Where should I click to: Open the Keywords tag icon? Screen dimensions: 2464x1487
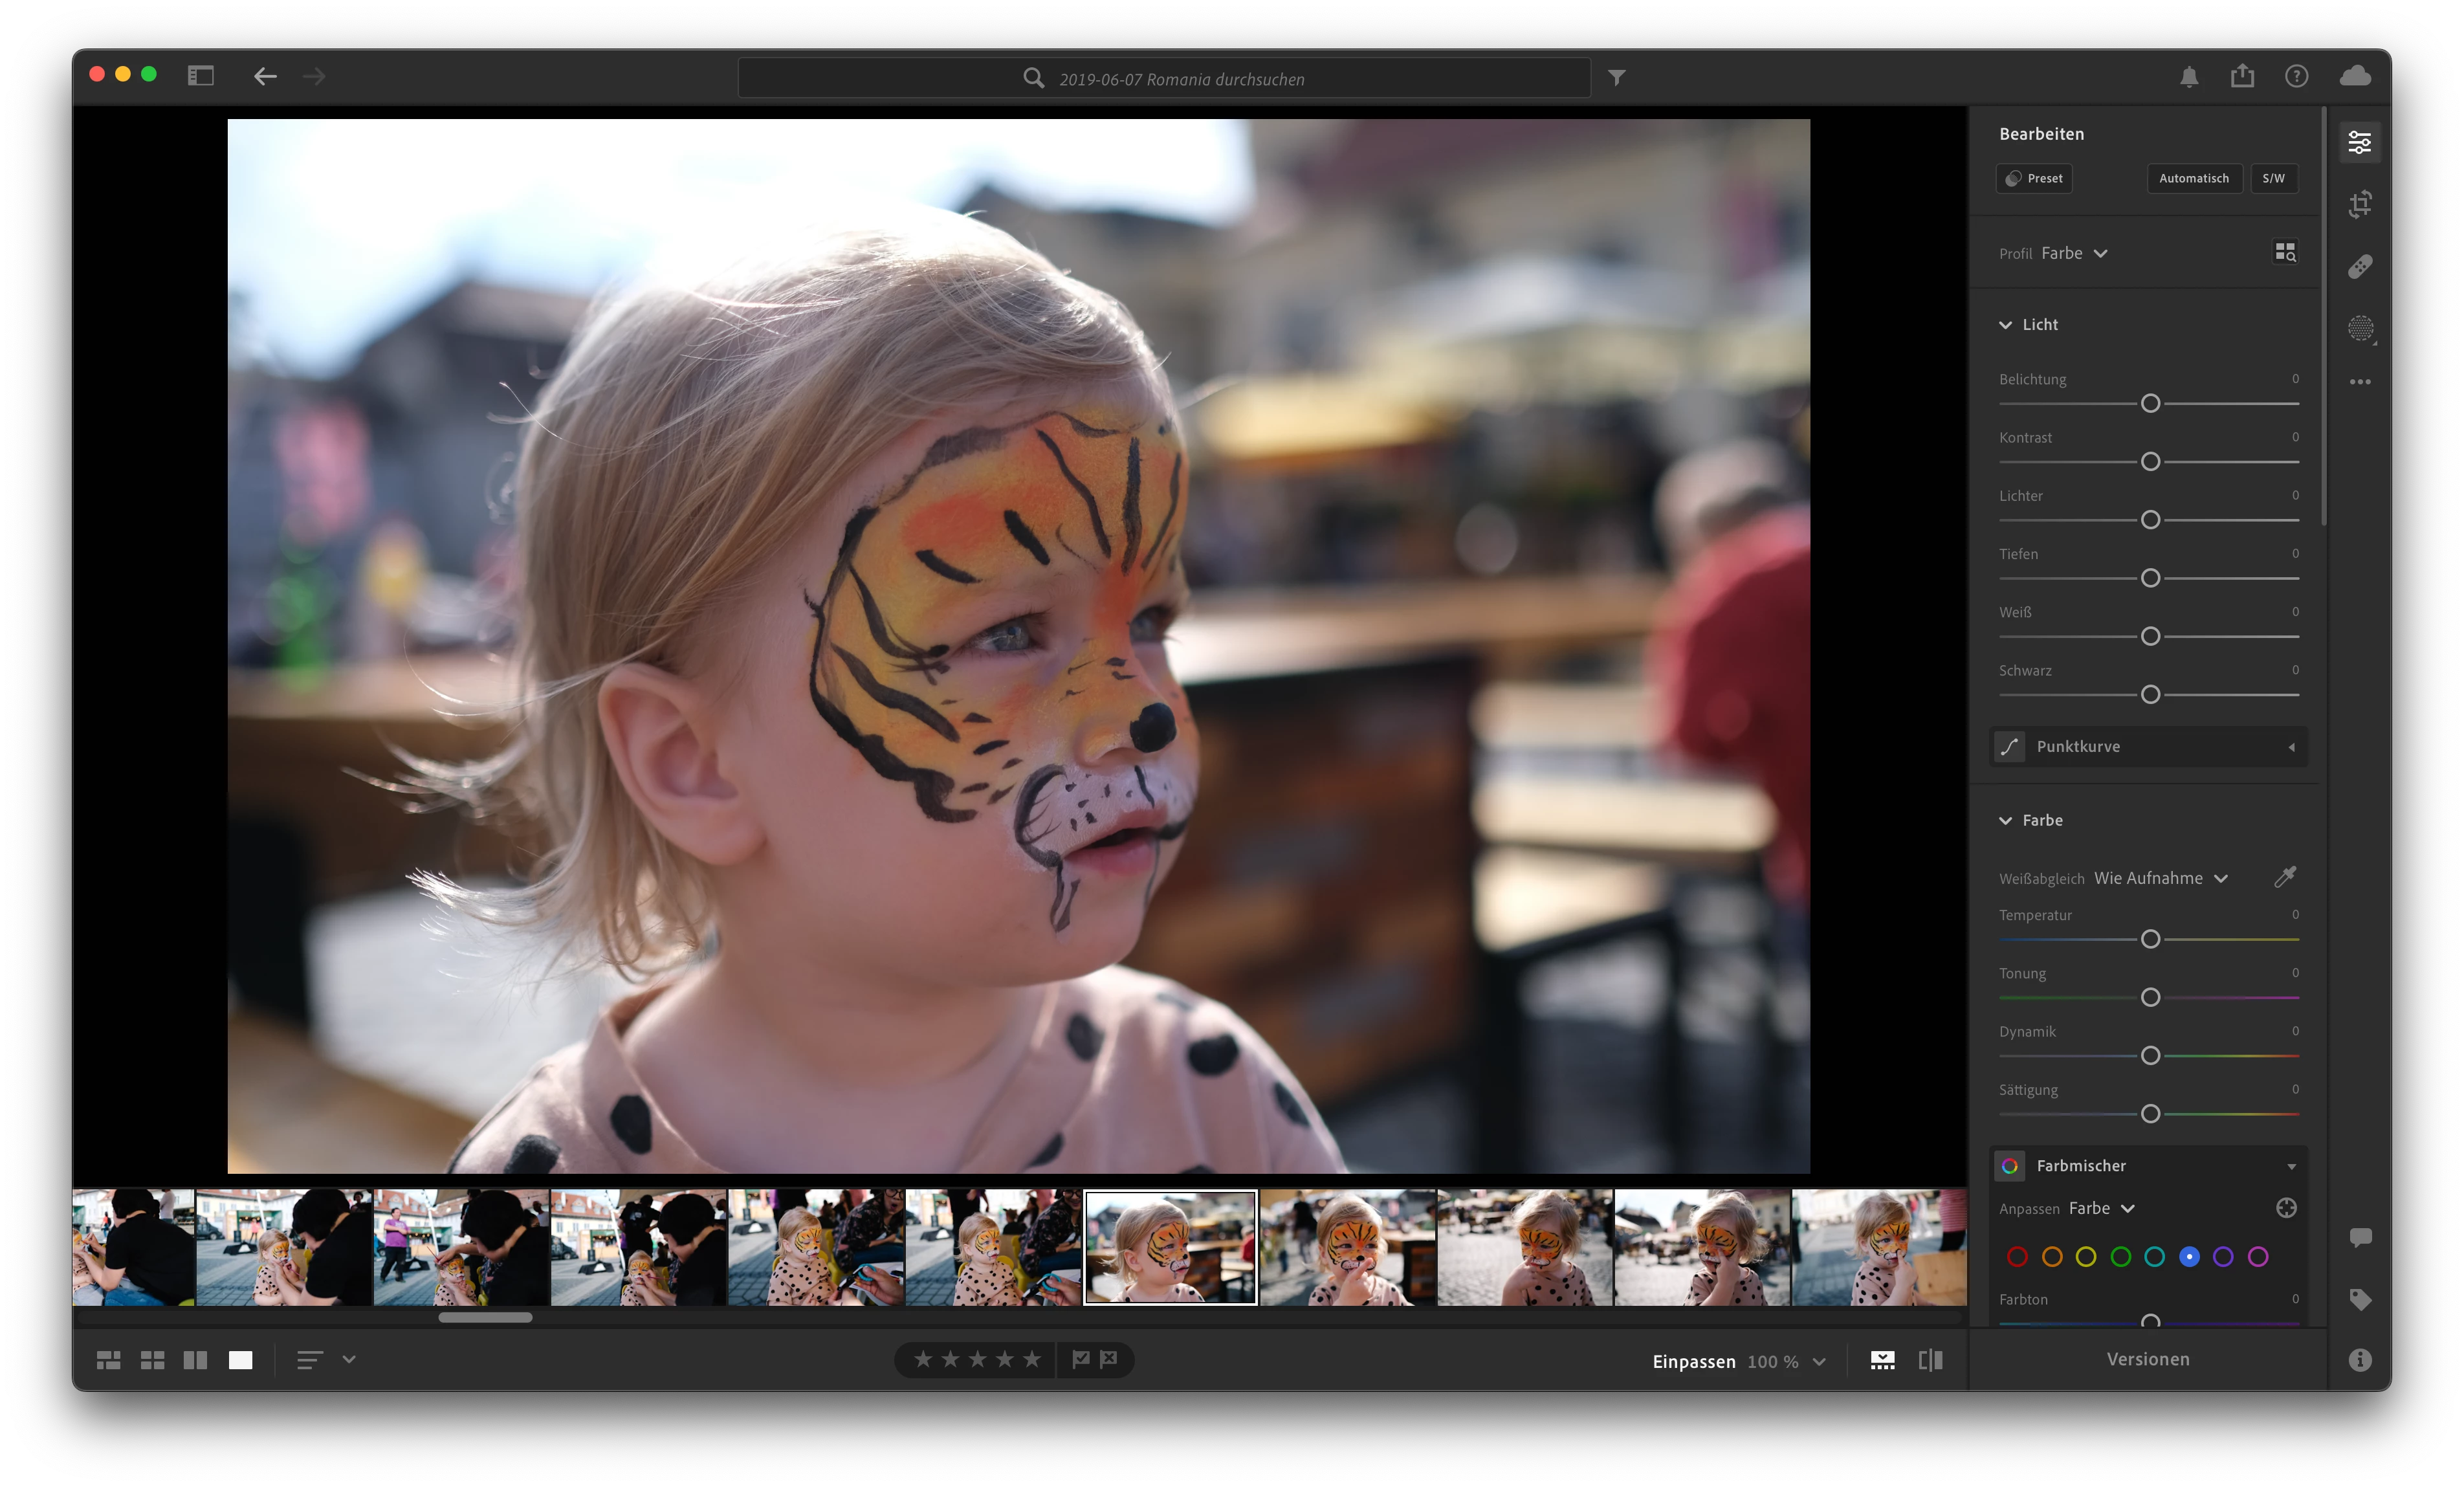click(2360, 1299)
